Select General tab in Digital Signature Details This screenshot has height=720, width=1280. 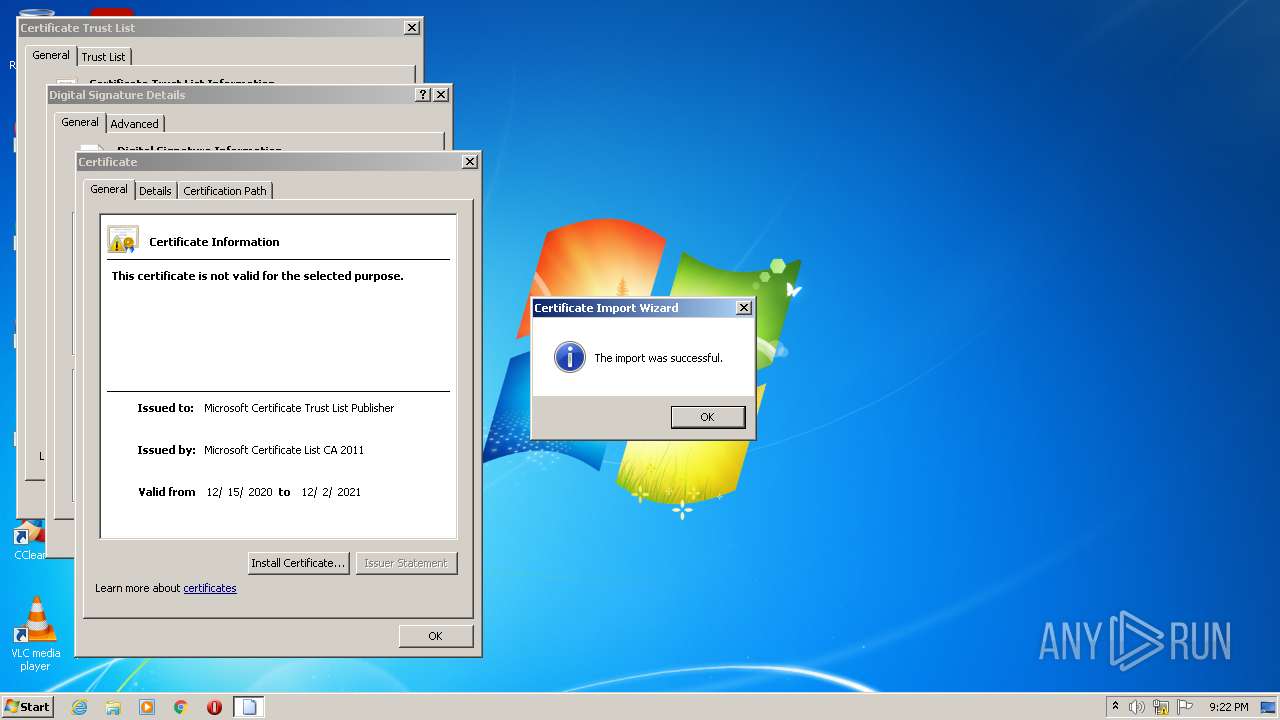tap(80, 122)
